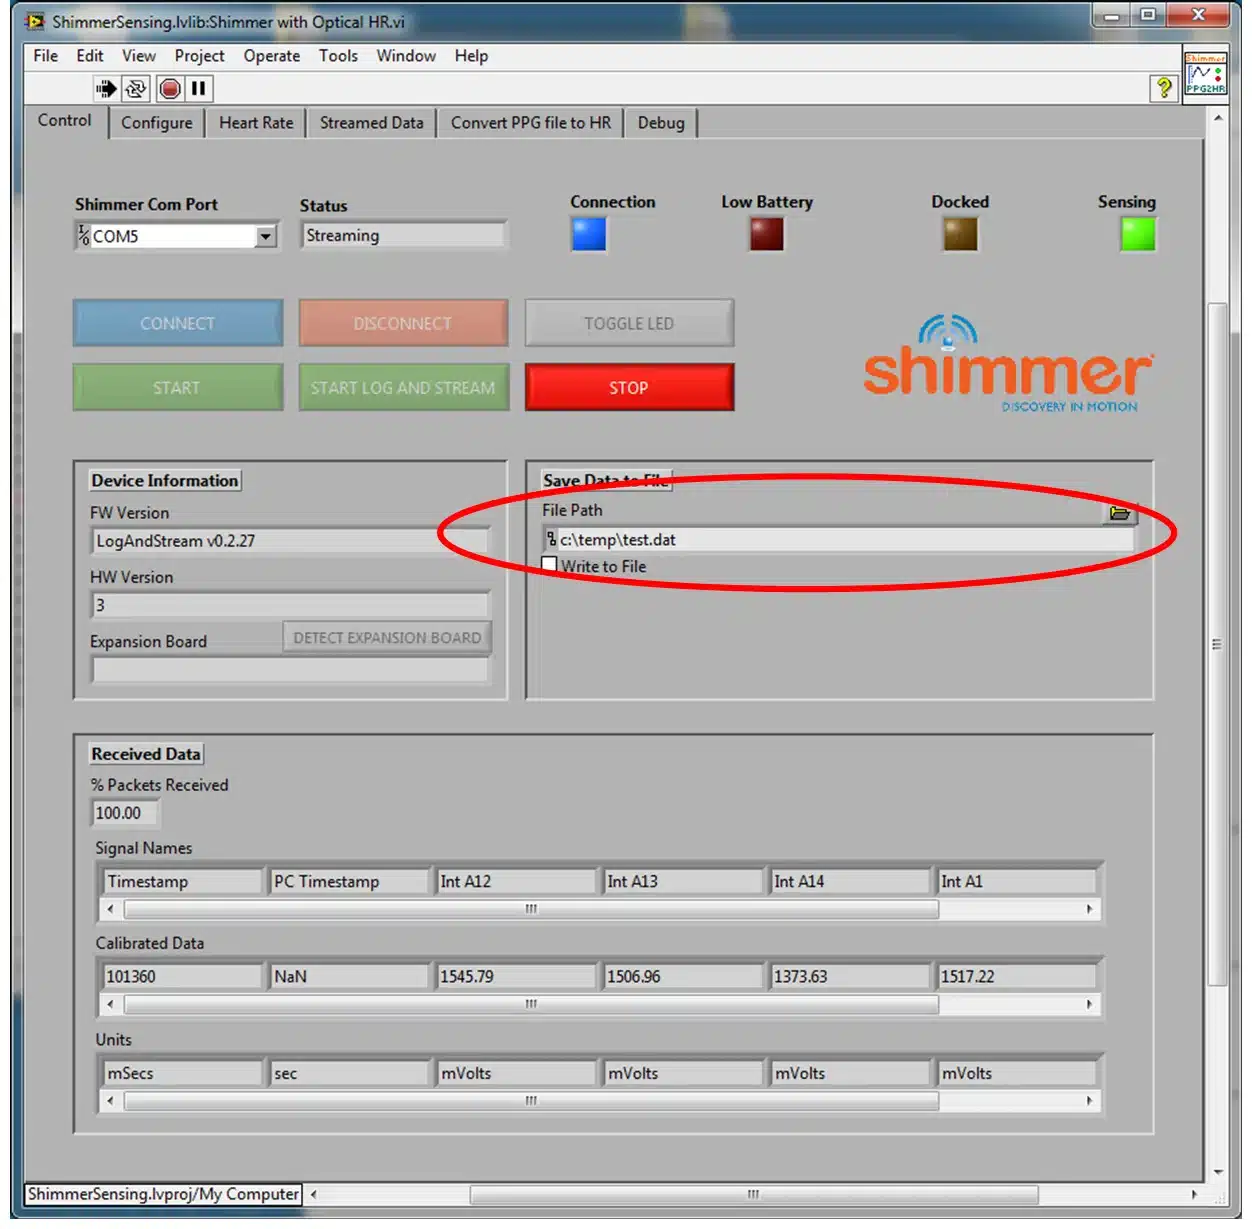Screen dimensions: 1252x1229
Task: Click the PPG2HR VI icon in corner
Action: click(x=1205, y=73)
